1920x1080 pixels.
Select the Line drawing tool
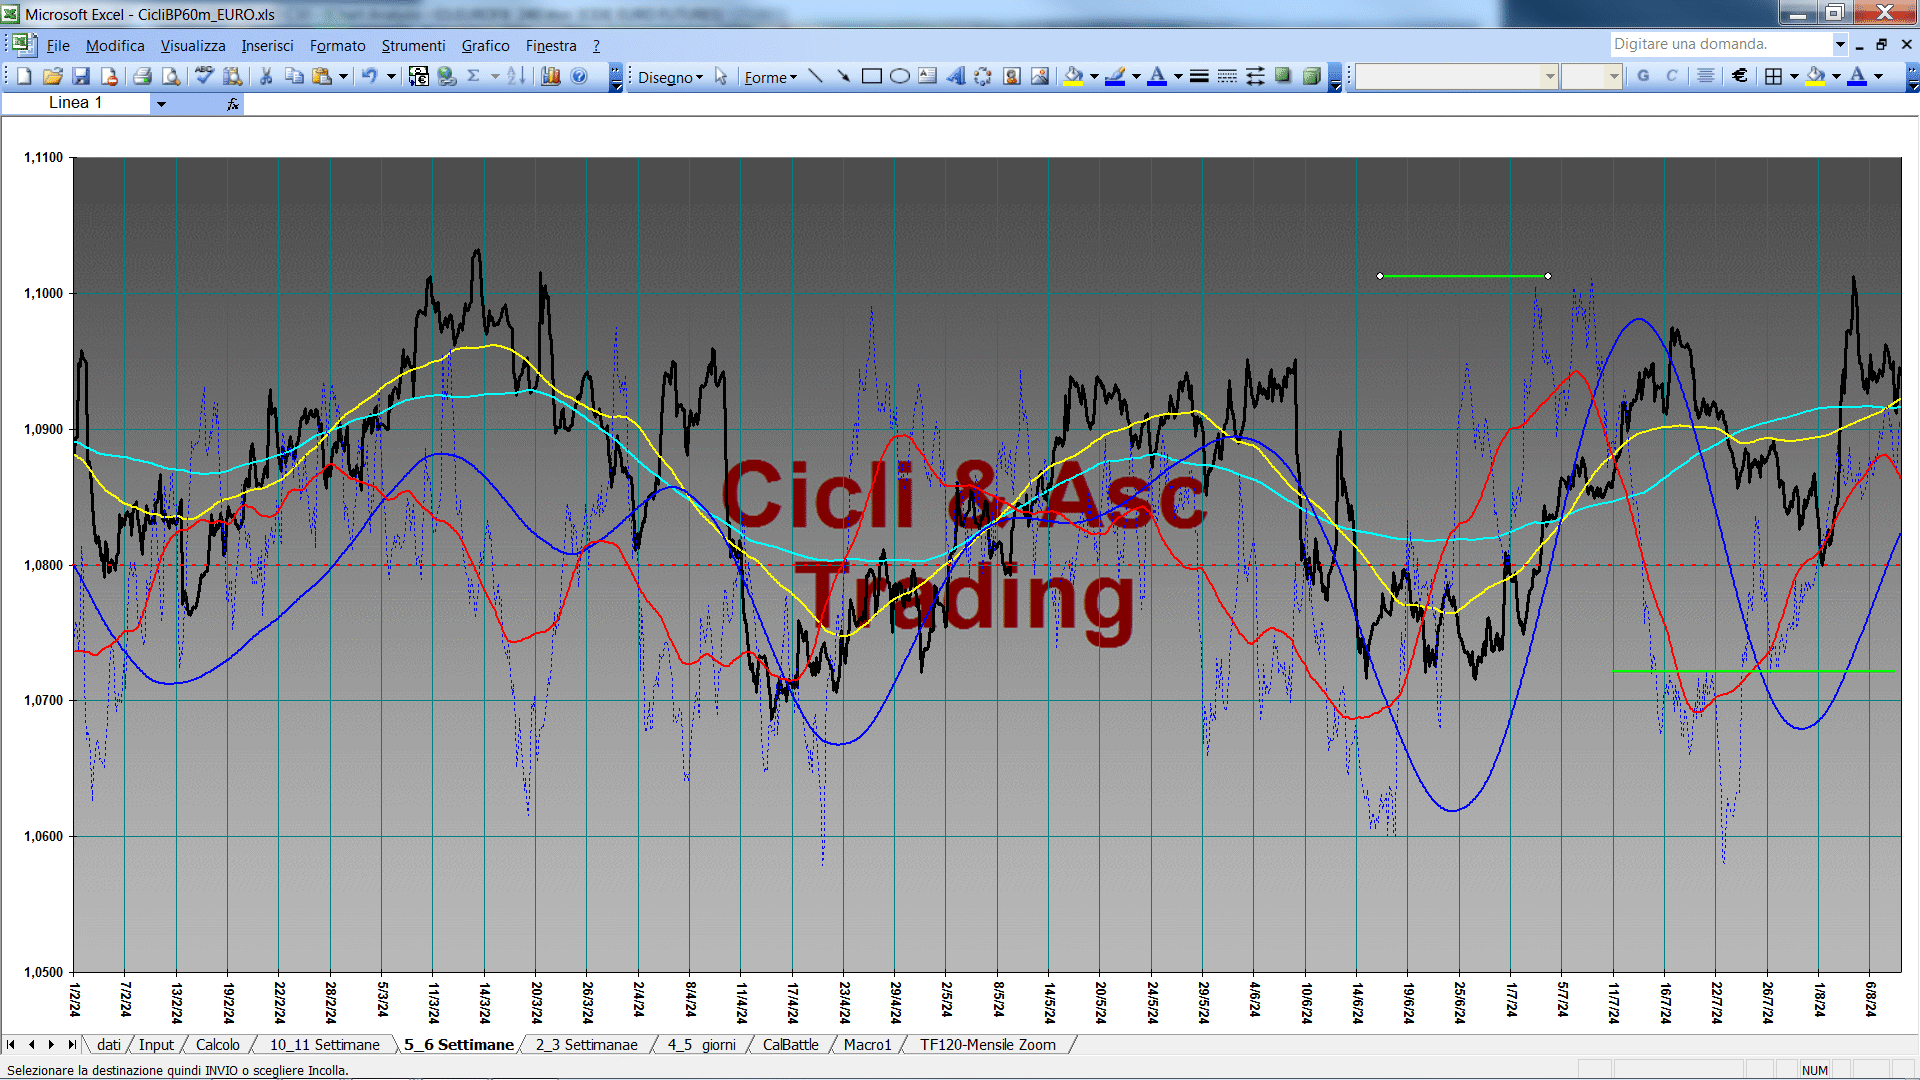pyautogui.click(x=815, y=76)
